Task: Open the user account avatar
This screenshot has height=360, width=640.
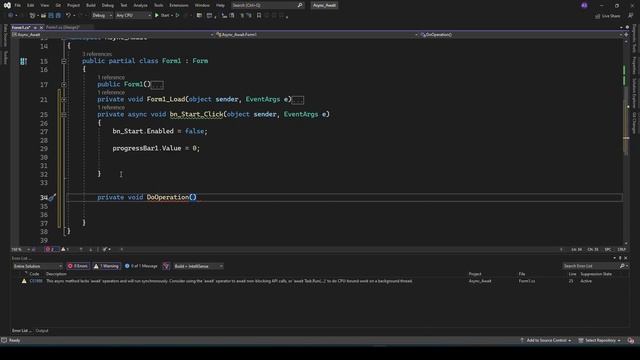Action: [x=584, y=5]
